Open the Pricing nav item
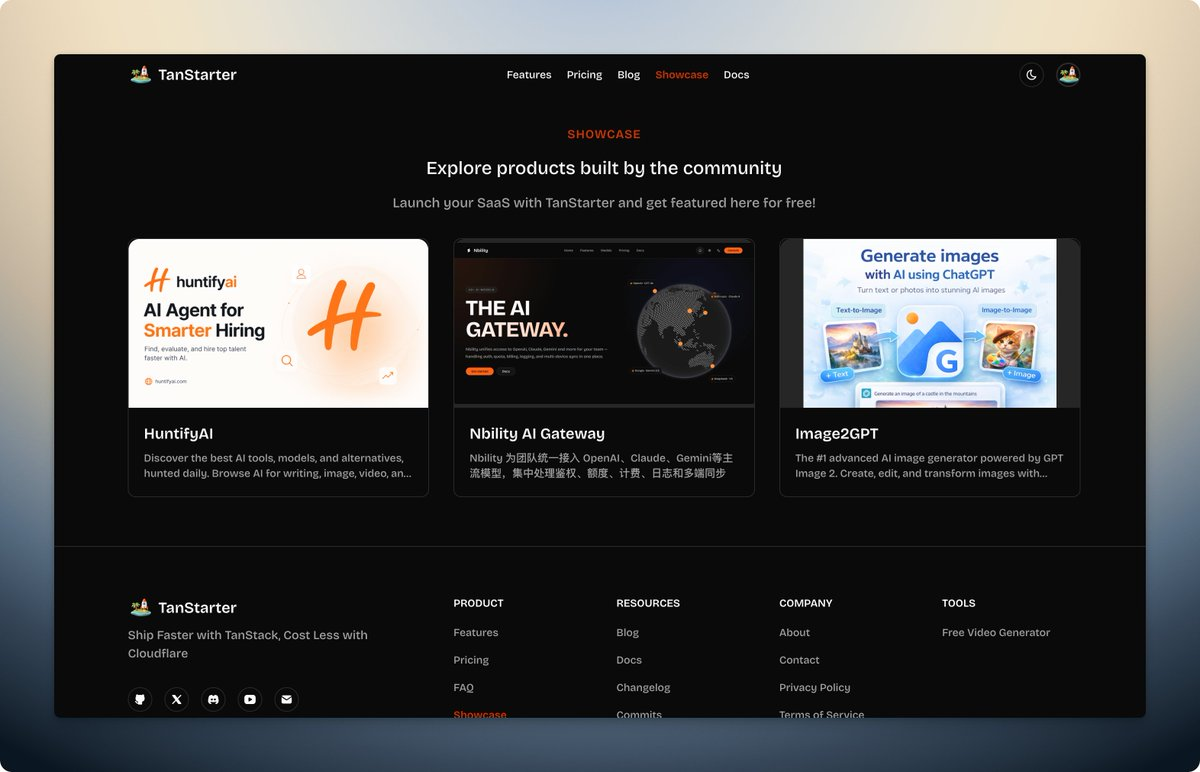The image size is (1200, 772). [584, 75]
